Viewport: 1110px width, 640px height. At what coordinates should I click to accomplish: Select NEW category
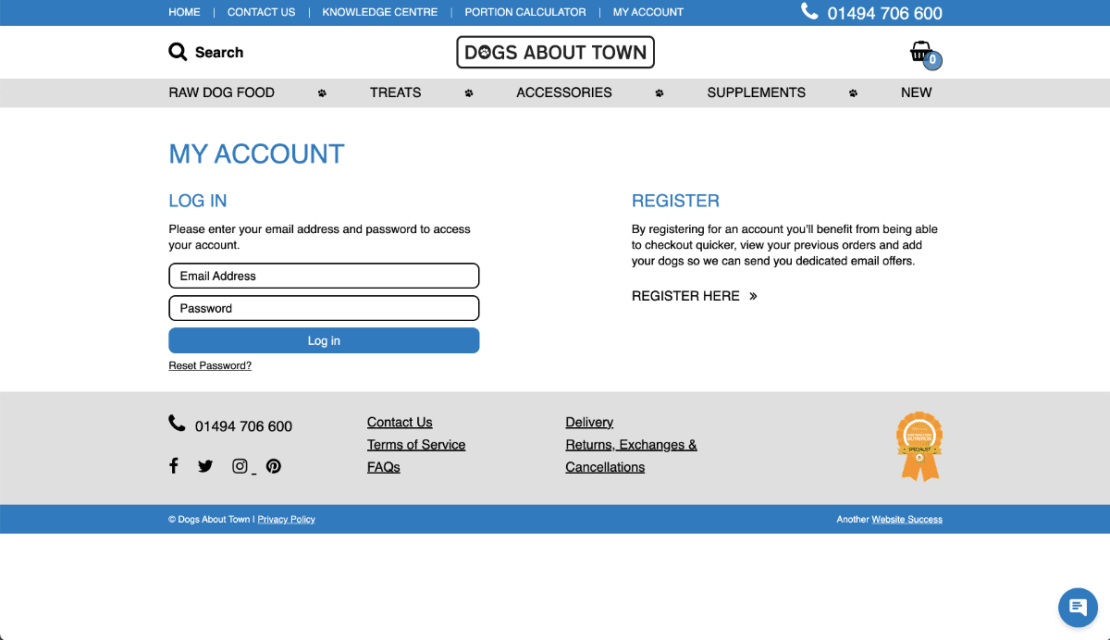916,93
